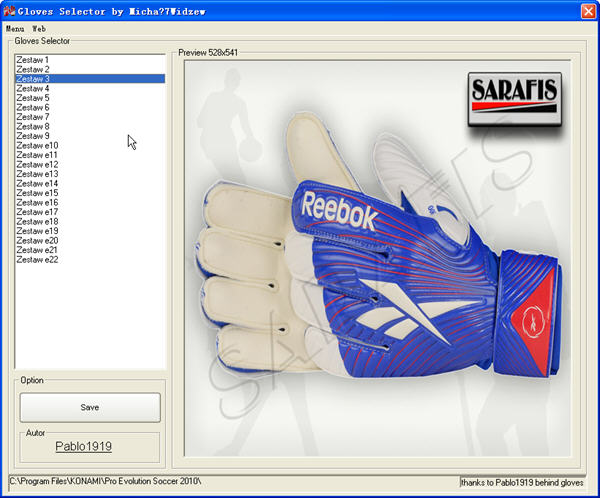Click the SARAFIS logo in preview

(515, 100)
